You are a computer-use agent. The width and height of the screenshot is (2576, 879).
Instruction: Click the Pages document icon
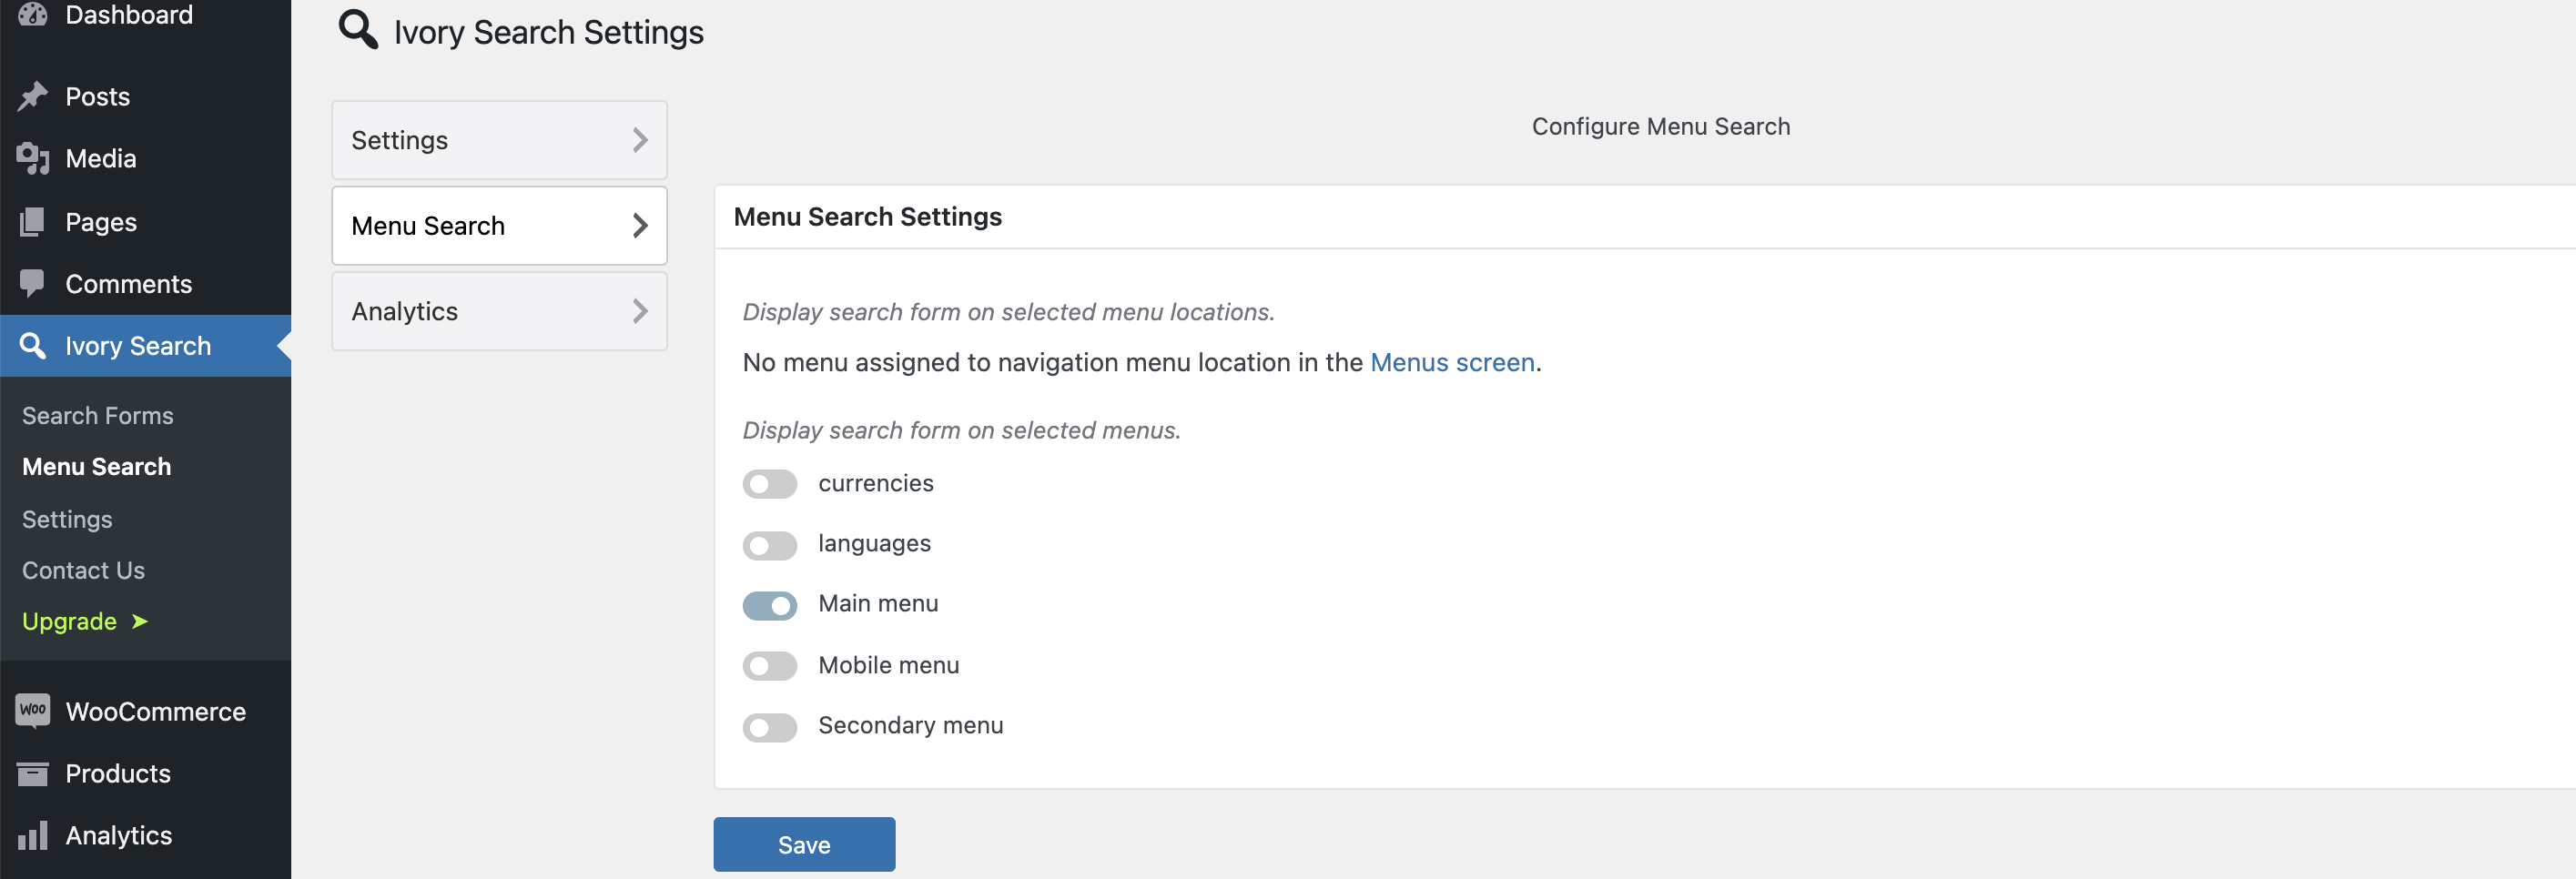[33, 221]
